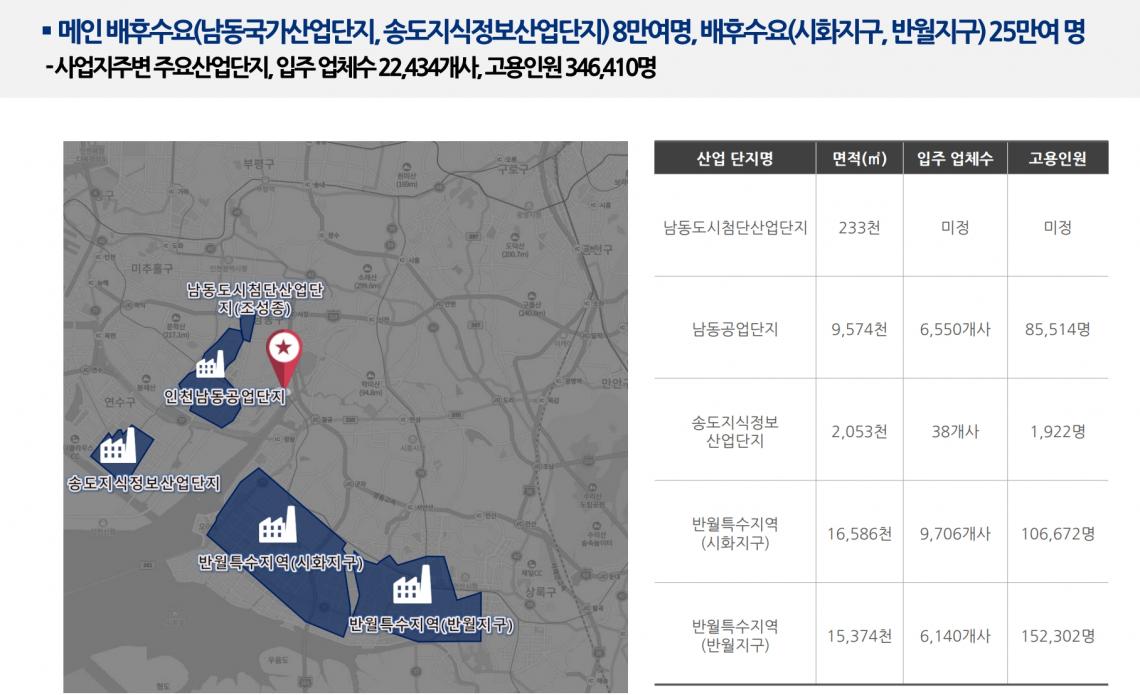Select the 고용인원 table header

pos(1055,156)
